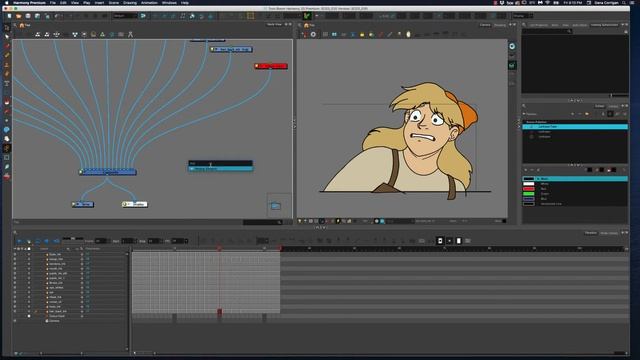This screenshot has height=360, width=640.
Task: Click the timeline horizontal scrollbar
Action: click(380, 353)
